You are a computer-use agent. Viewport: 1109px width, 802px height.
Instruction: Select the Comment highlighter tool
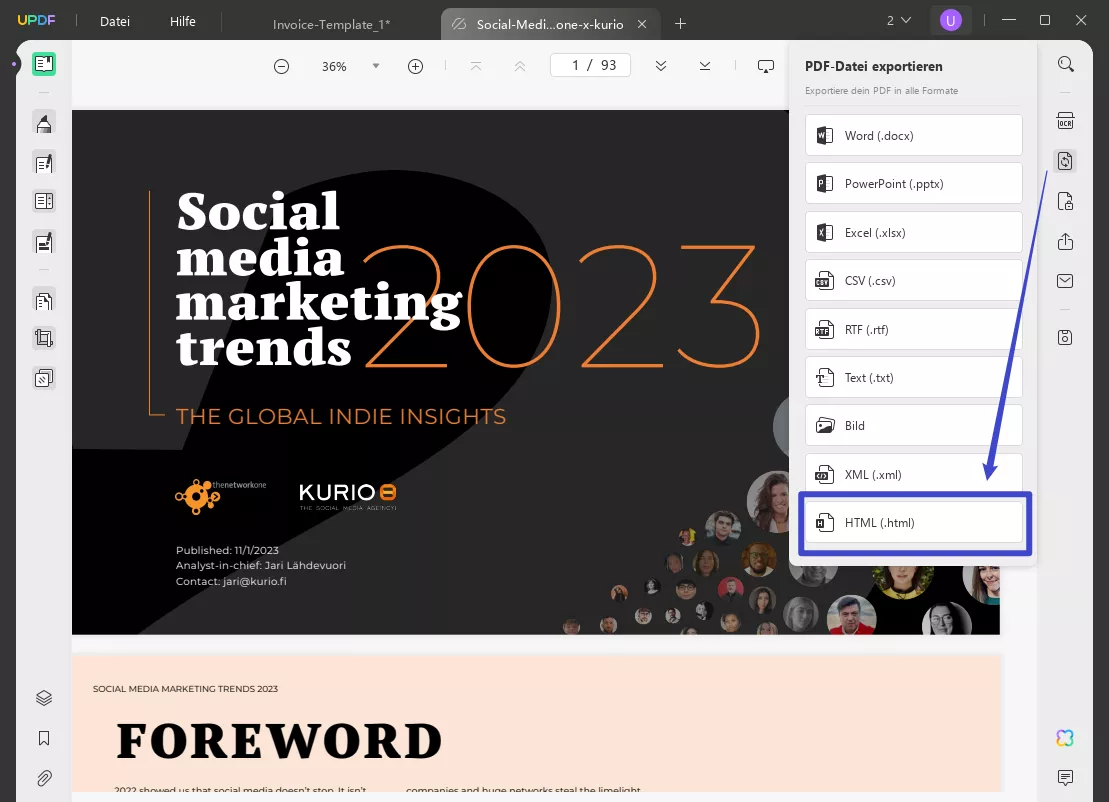[42, 122]
